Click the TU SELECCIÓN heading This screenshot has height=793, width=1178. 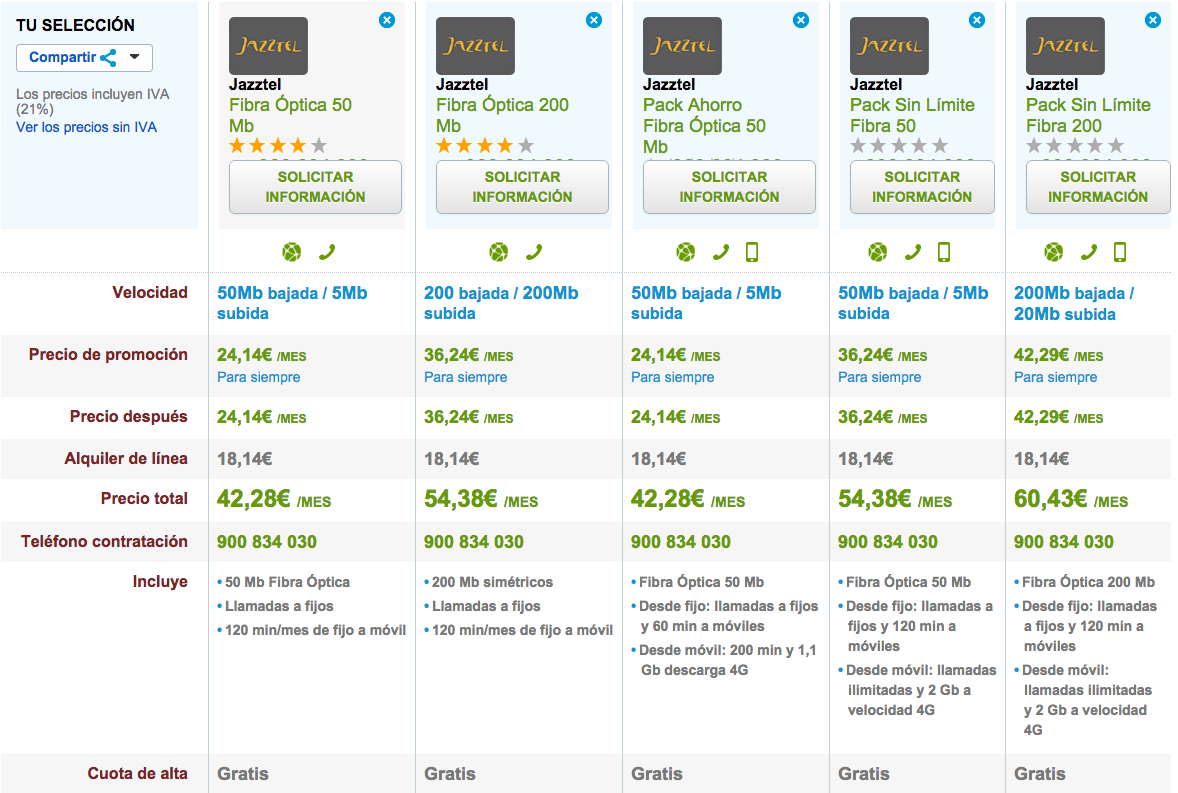[75, 26]
